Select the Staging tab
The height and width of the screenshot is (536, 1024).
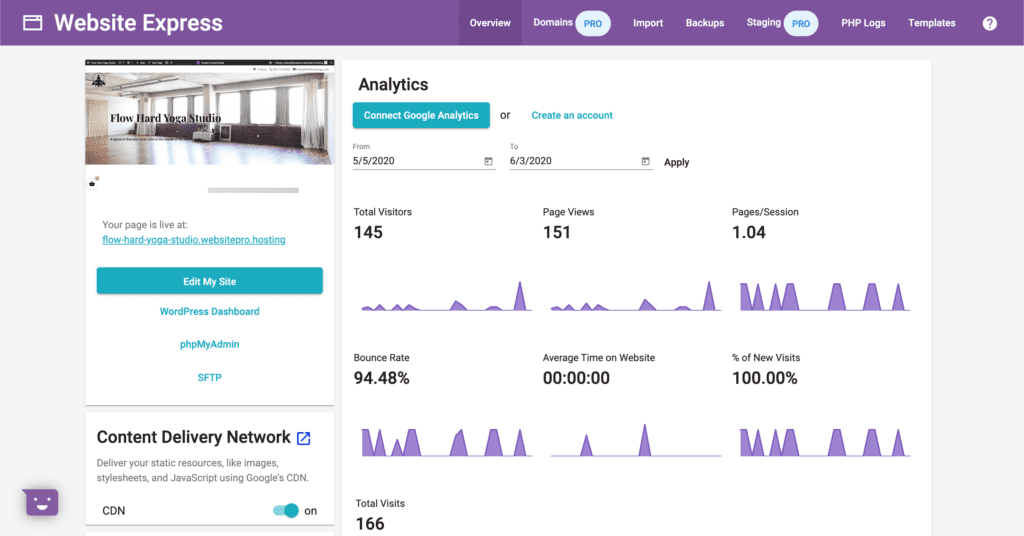[x=764, y=22]
